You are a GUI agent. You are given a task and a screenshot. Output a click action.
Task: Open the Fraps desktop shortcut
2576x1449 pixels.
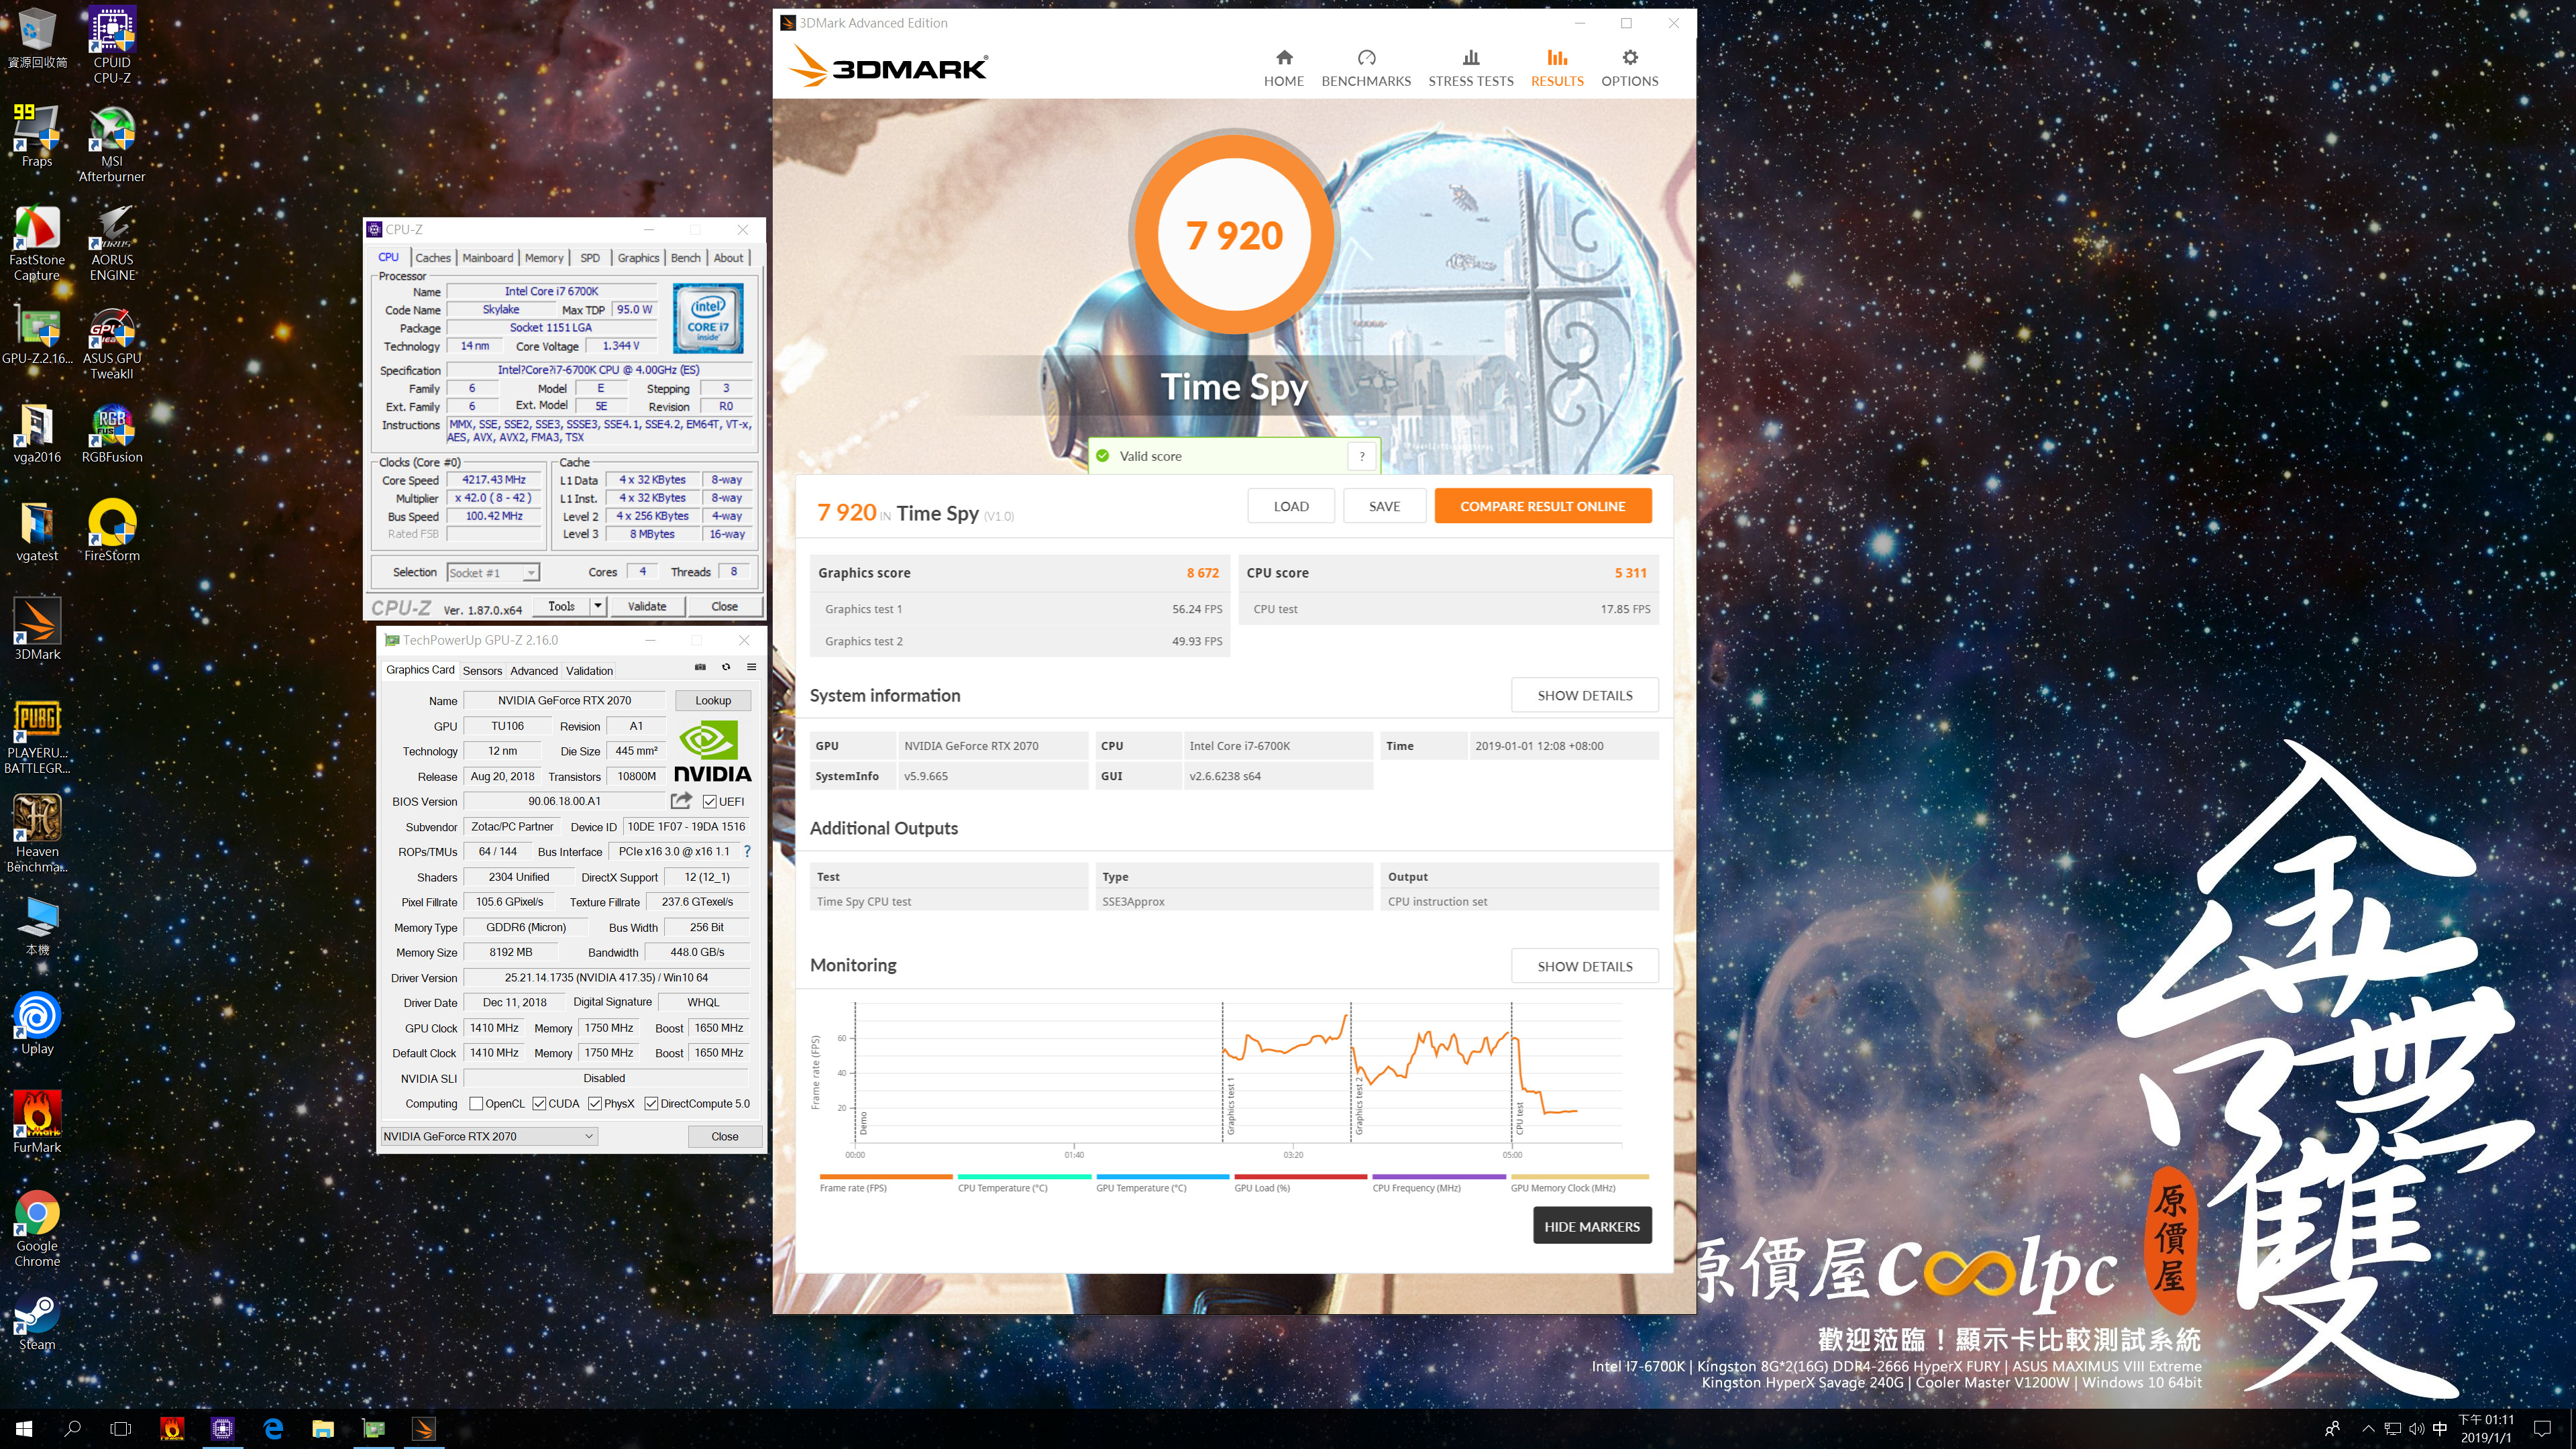[x=37, y=135]
